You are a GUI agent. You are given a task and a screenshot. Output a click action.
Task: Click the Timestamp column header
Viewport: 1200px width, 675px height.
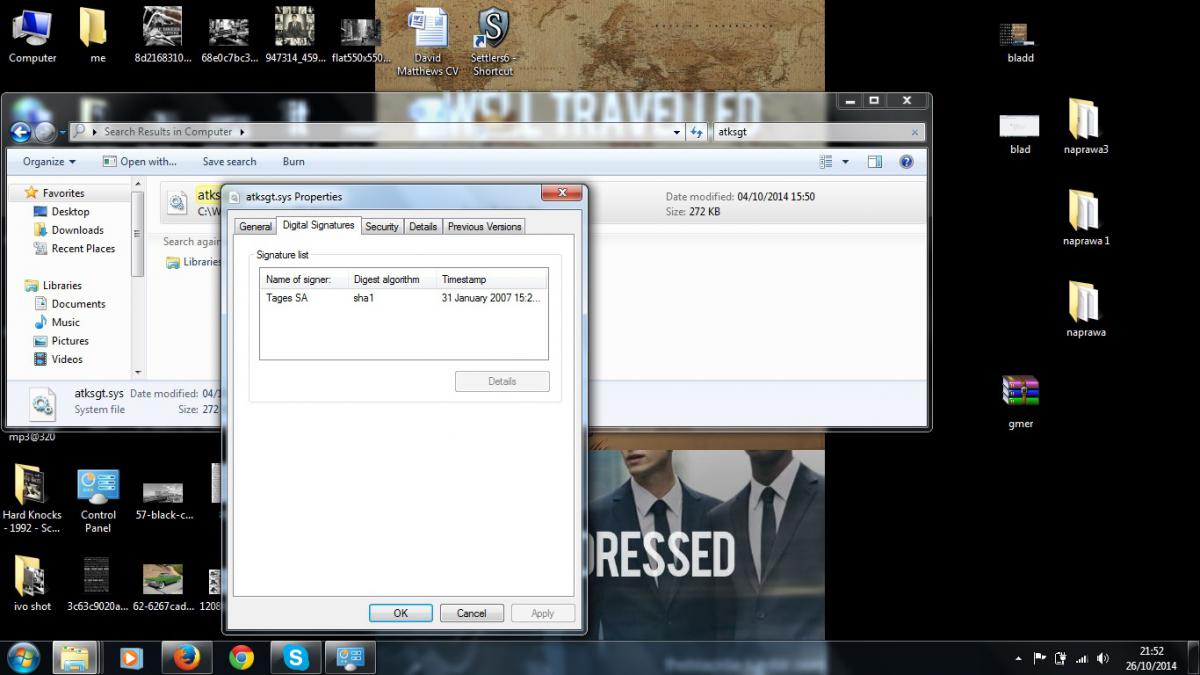[492, 279]
